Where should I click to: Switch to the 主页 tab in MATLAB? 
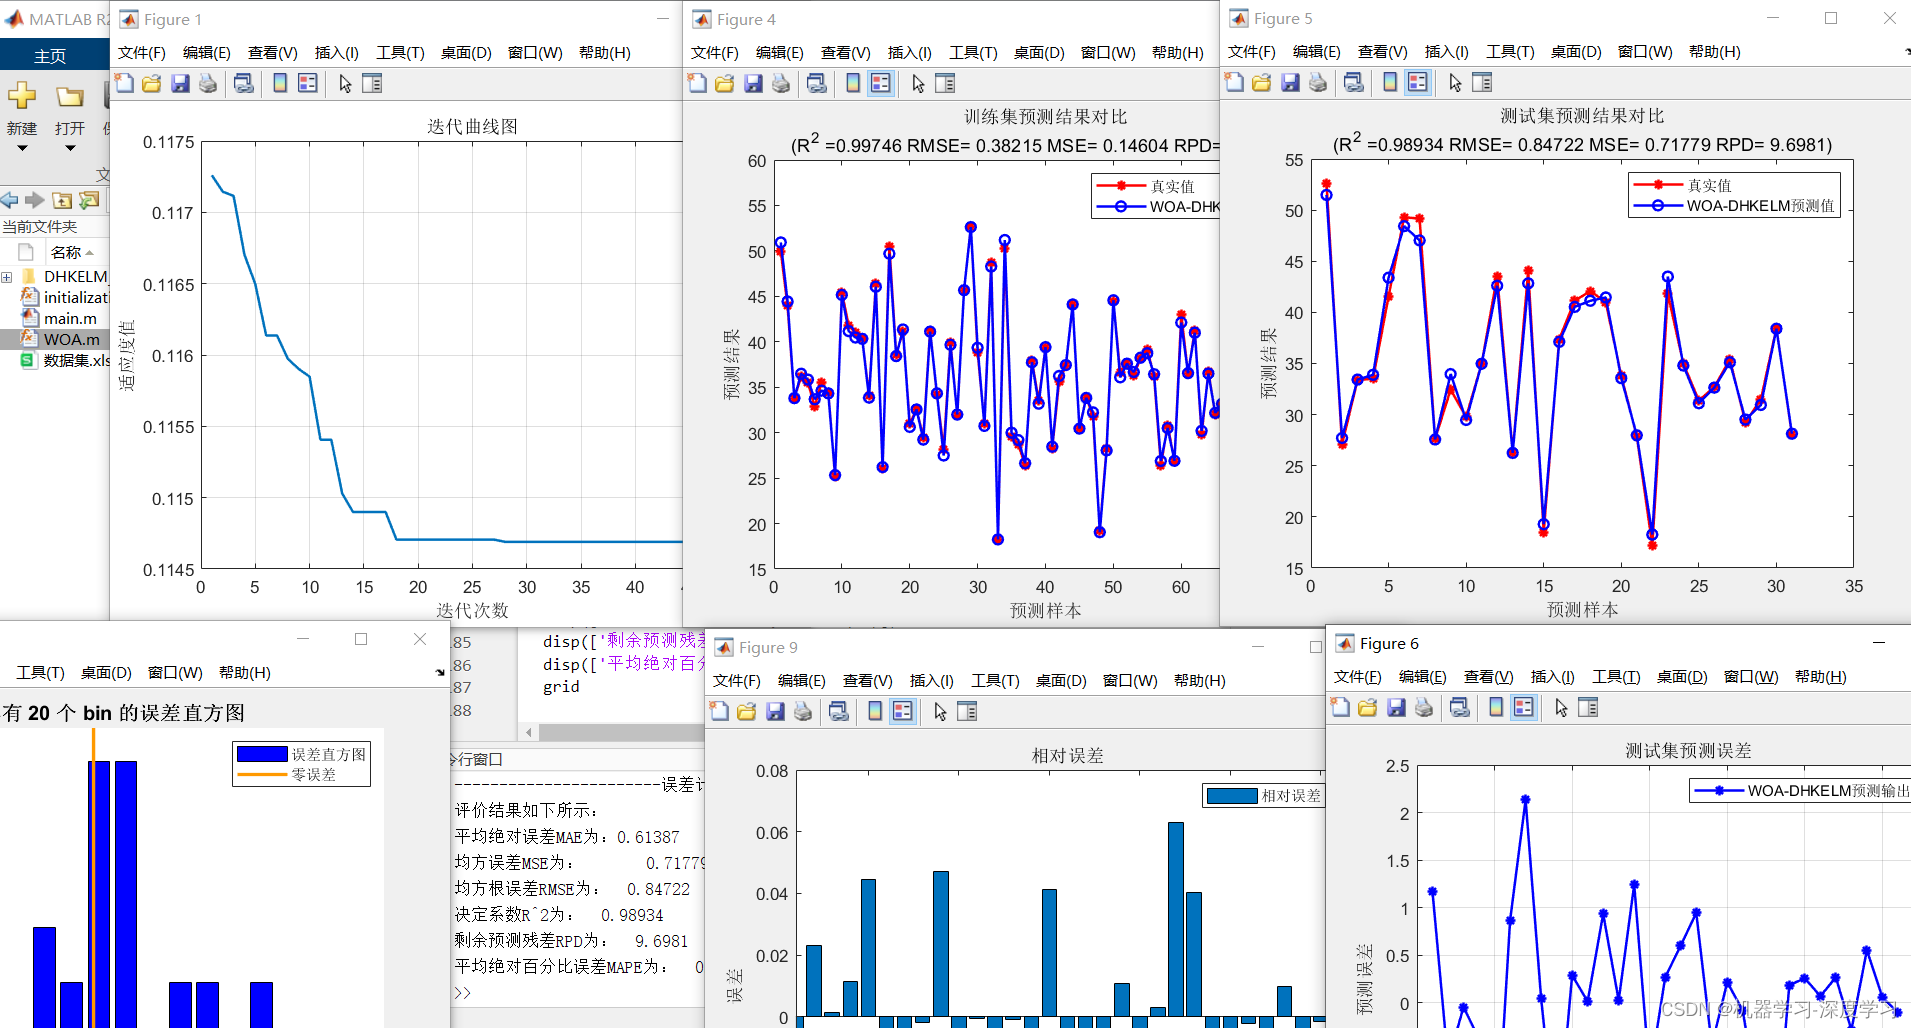pyautogui.click(x=48, y=55)
